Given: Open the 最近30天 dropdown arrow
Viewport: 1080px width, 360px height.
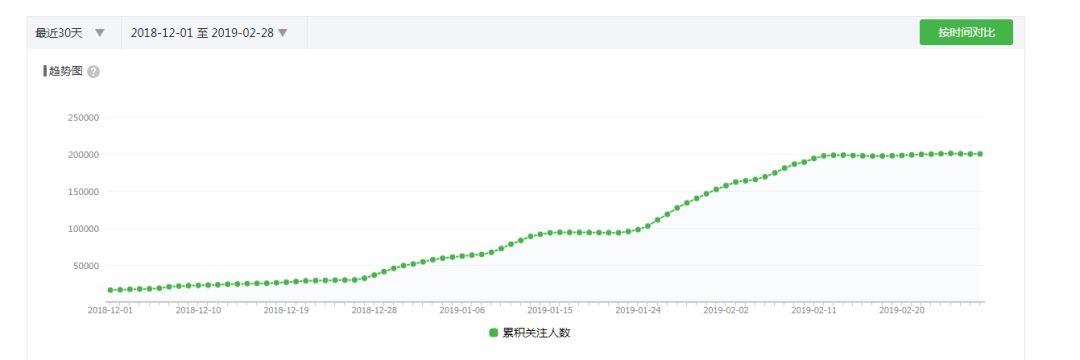Looking at the screenshot, I should 100,32.
